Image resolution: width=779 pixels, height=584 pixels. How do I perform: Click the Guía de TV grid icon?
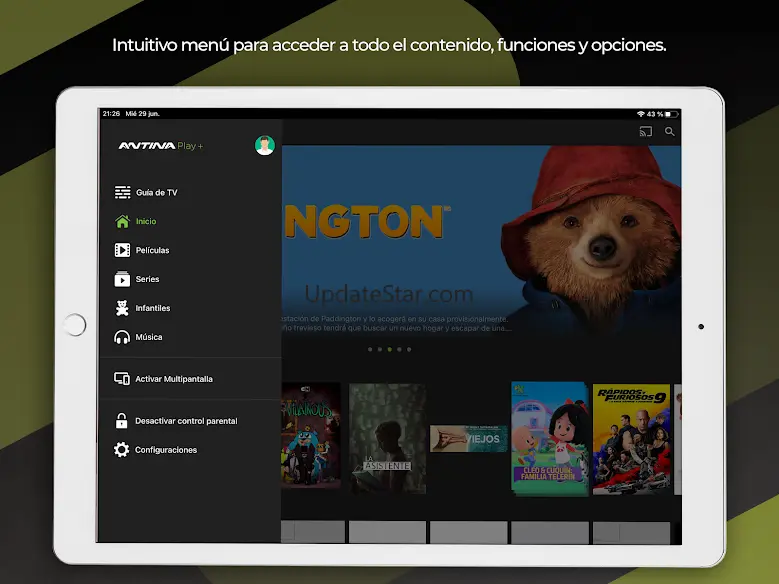click(122, 192)
